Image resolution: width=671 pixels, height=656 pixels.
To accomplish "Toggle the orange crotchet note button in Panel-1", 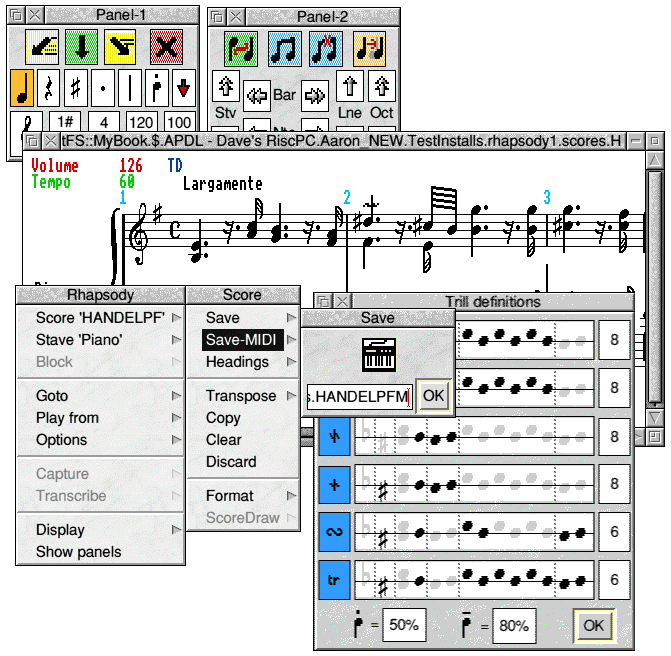I will (x=22, y=88).
